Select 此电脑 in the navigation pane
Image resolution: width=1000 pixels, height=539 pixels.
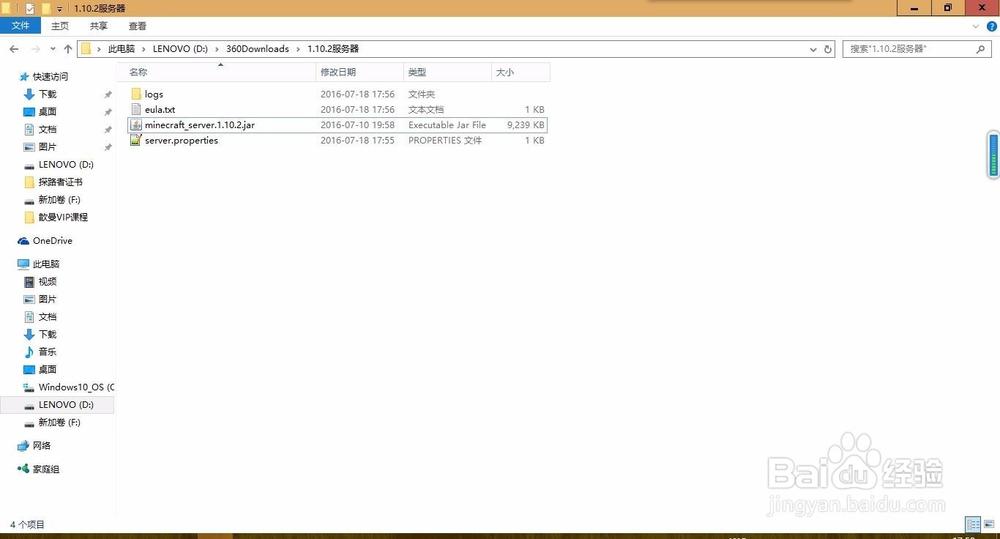point(46,264)
